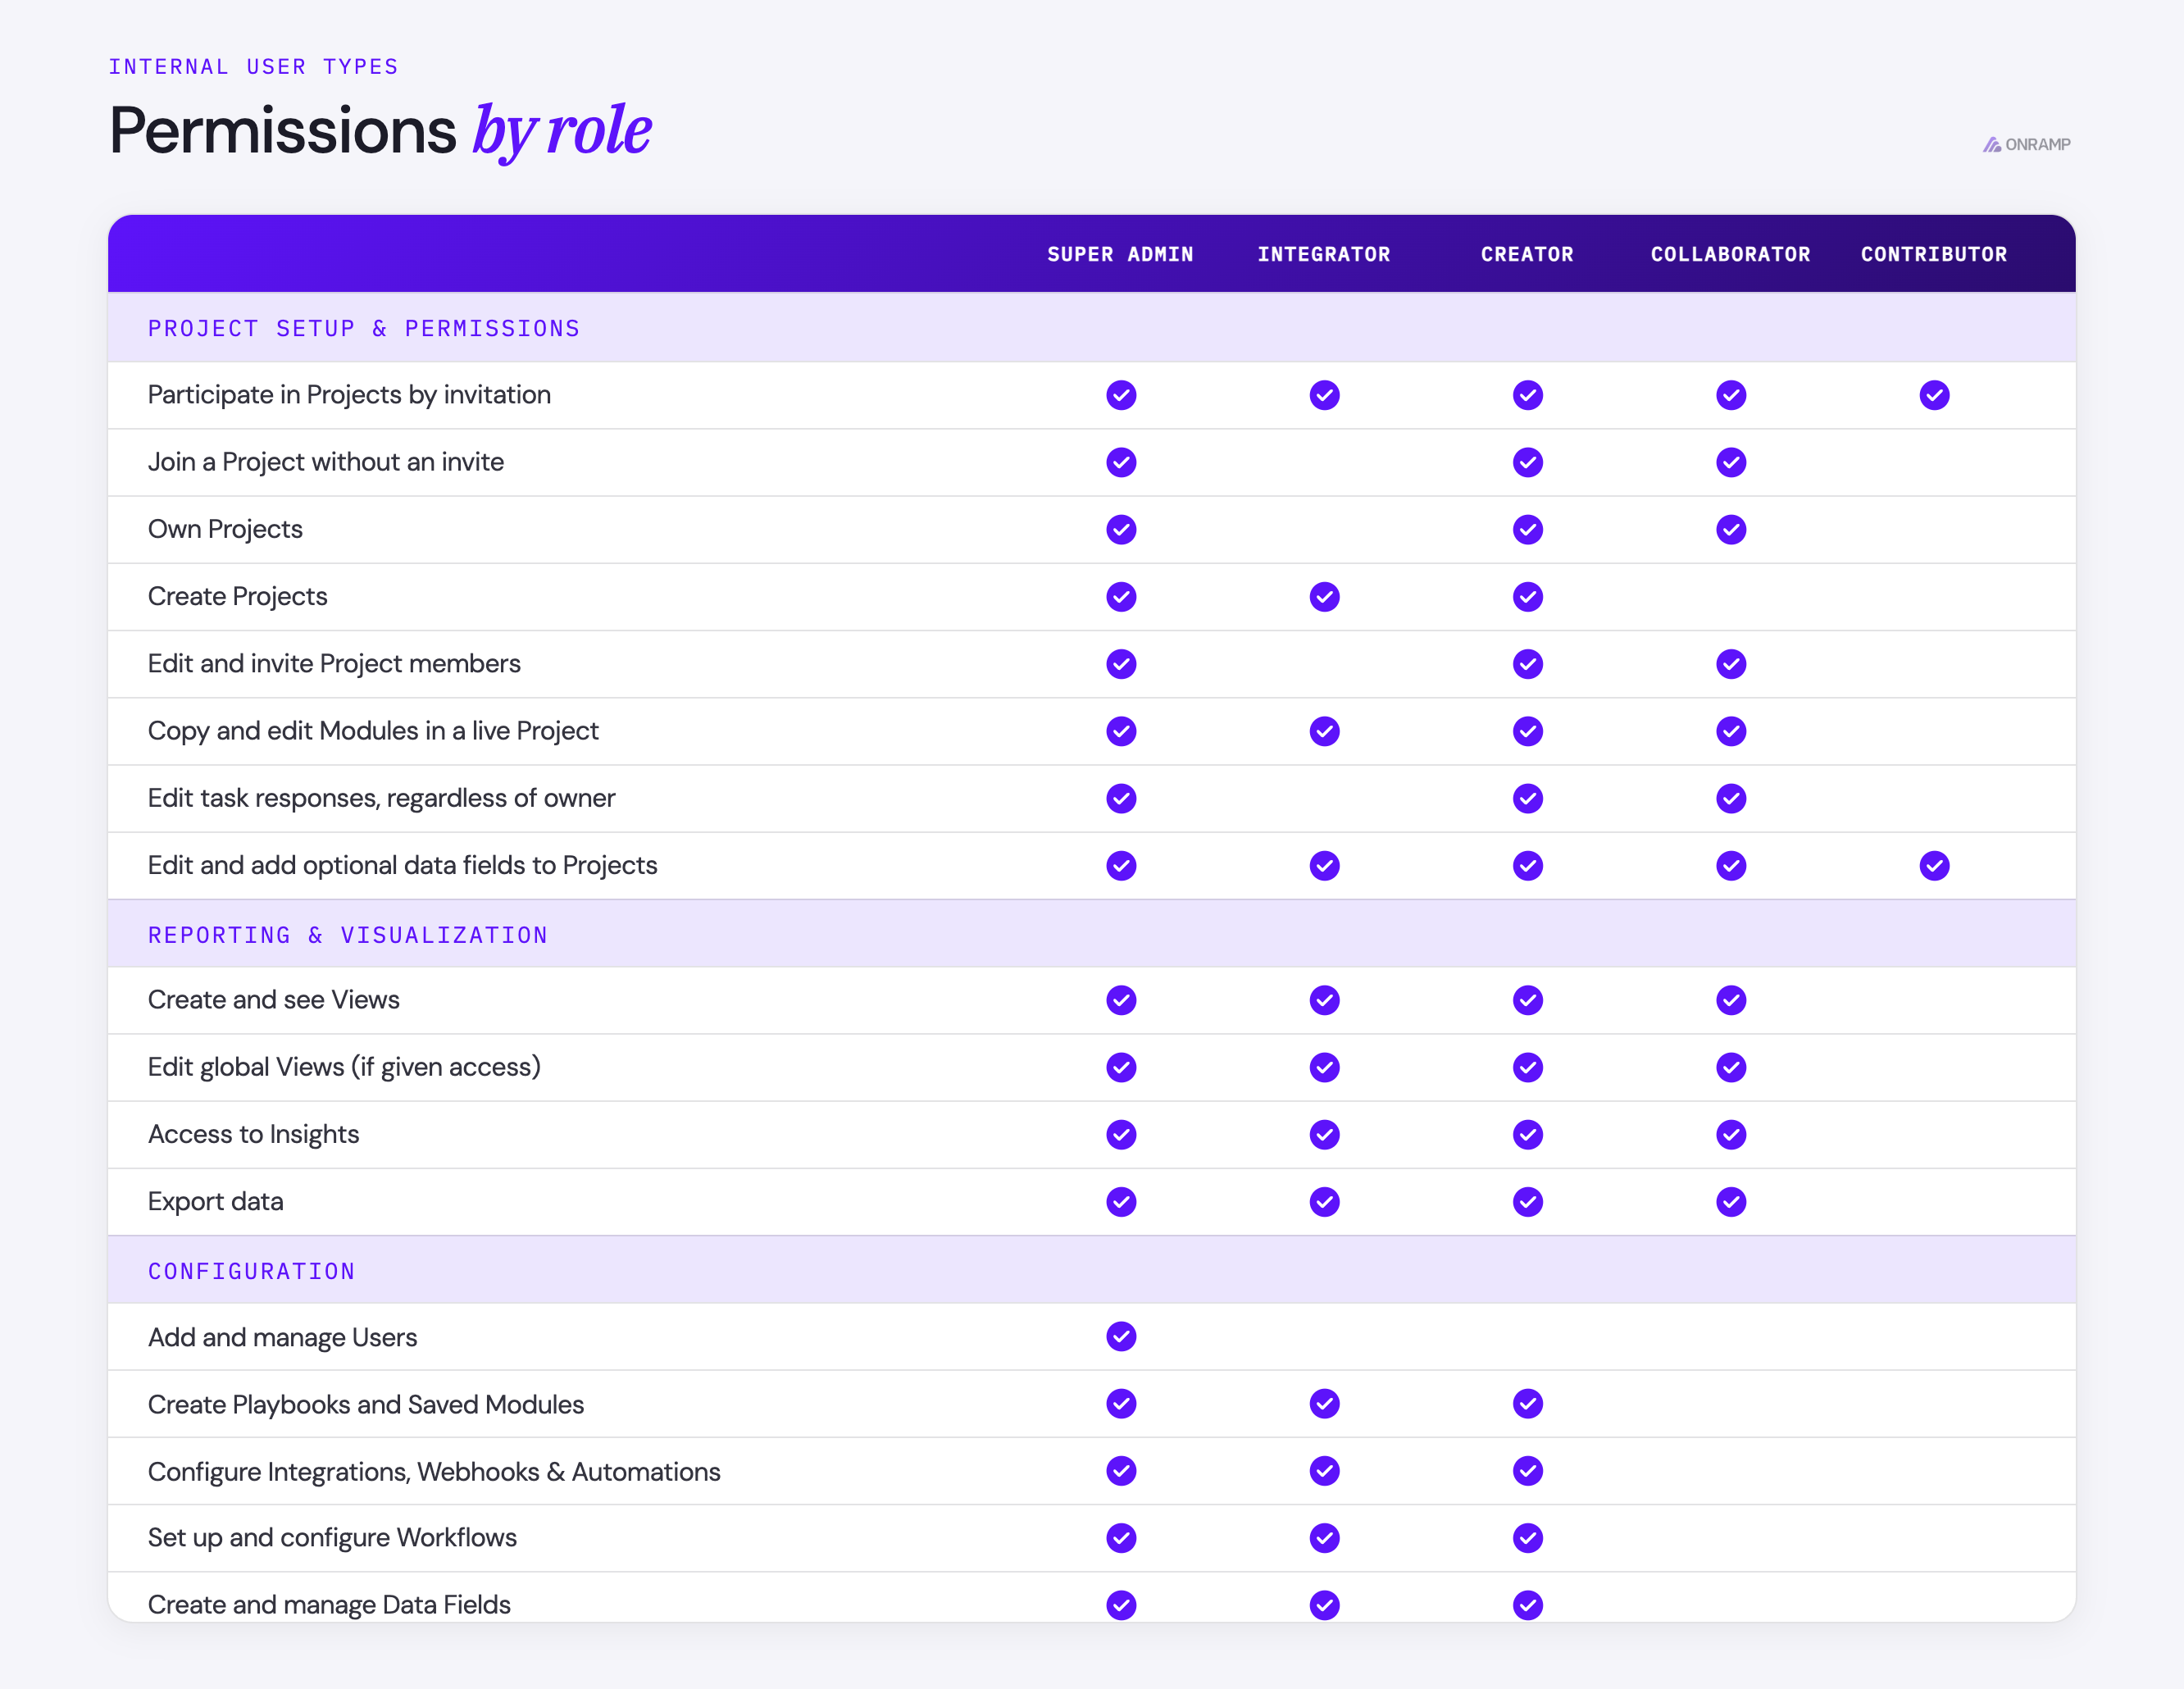The image size is (2184, 1689).
Task: Click 'Create and manage Data Fields' text
Action: coord(329,1605)
